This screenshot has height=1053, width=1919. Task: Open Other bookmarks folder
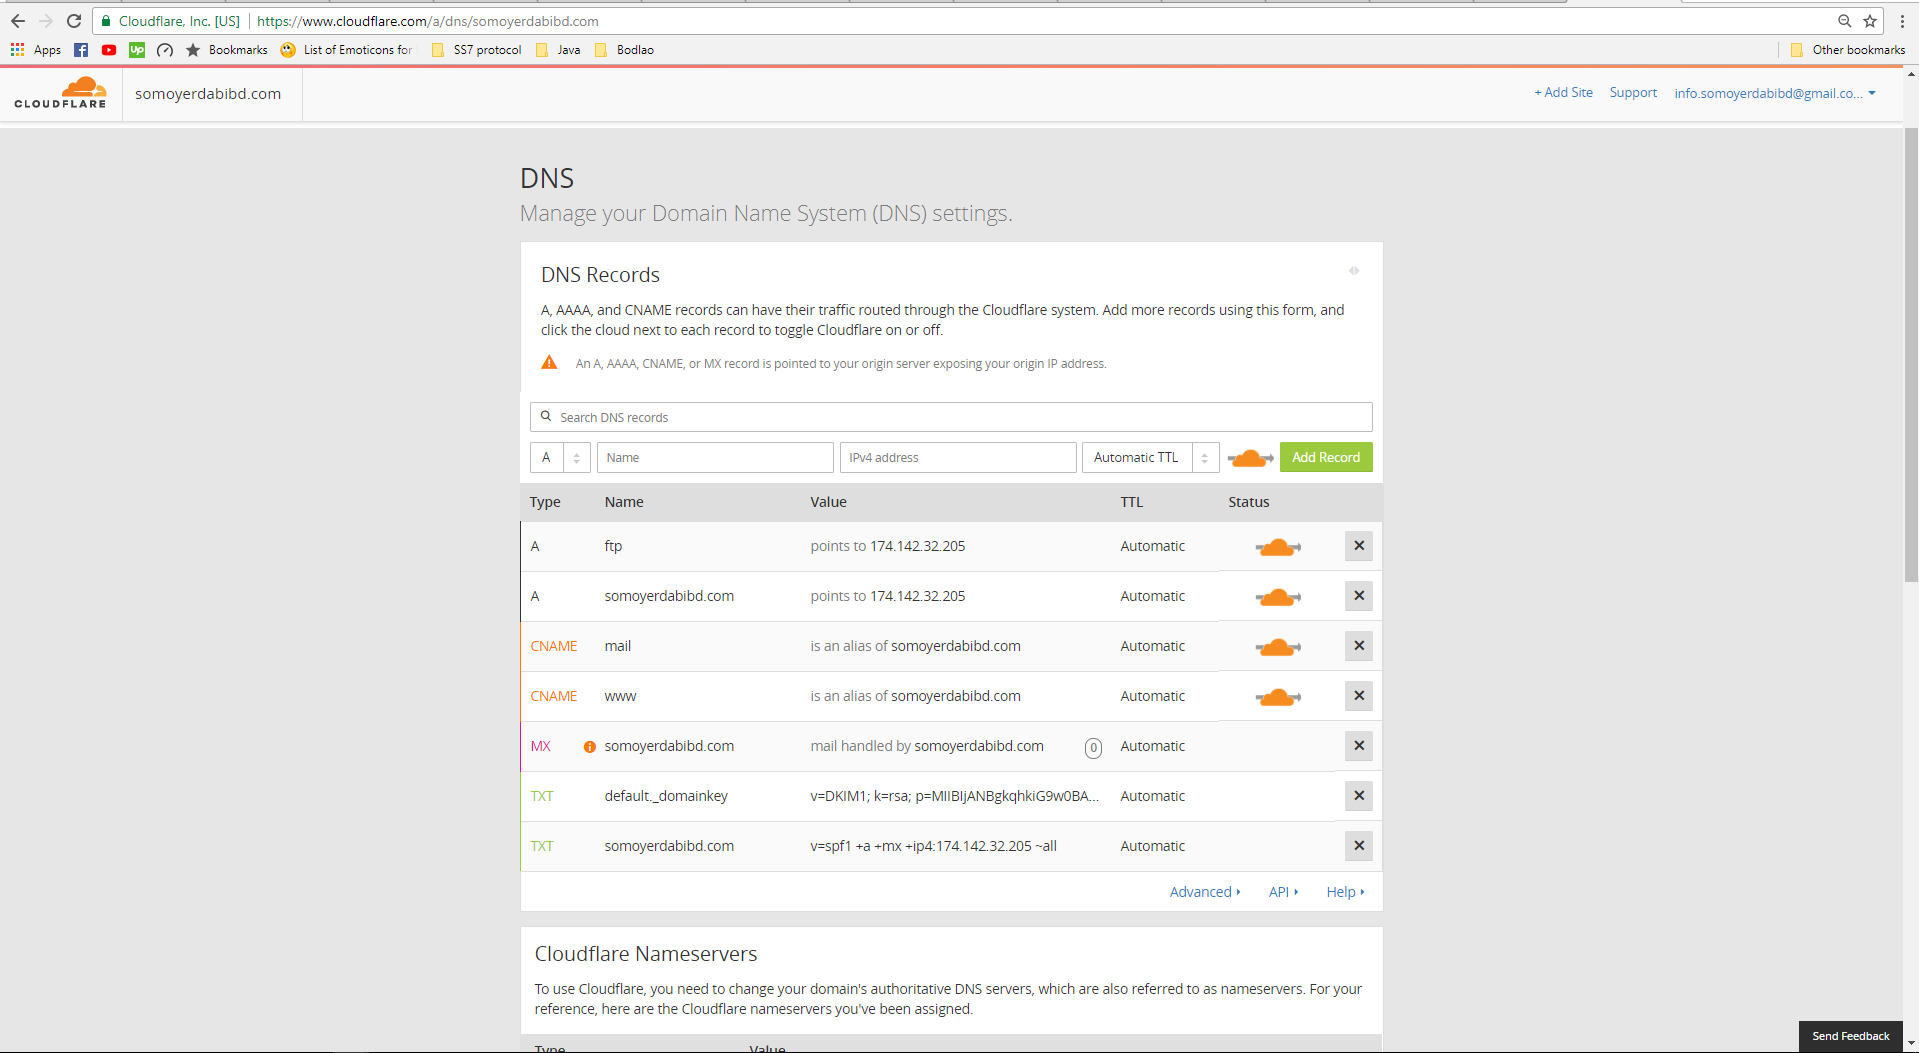click(1848, 50)
